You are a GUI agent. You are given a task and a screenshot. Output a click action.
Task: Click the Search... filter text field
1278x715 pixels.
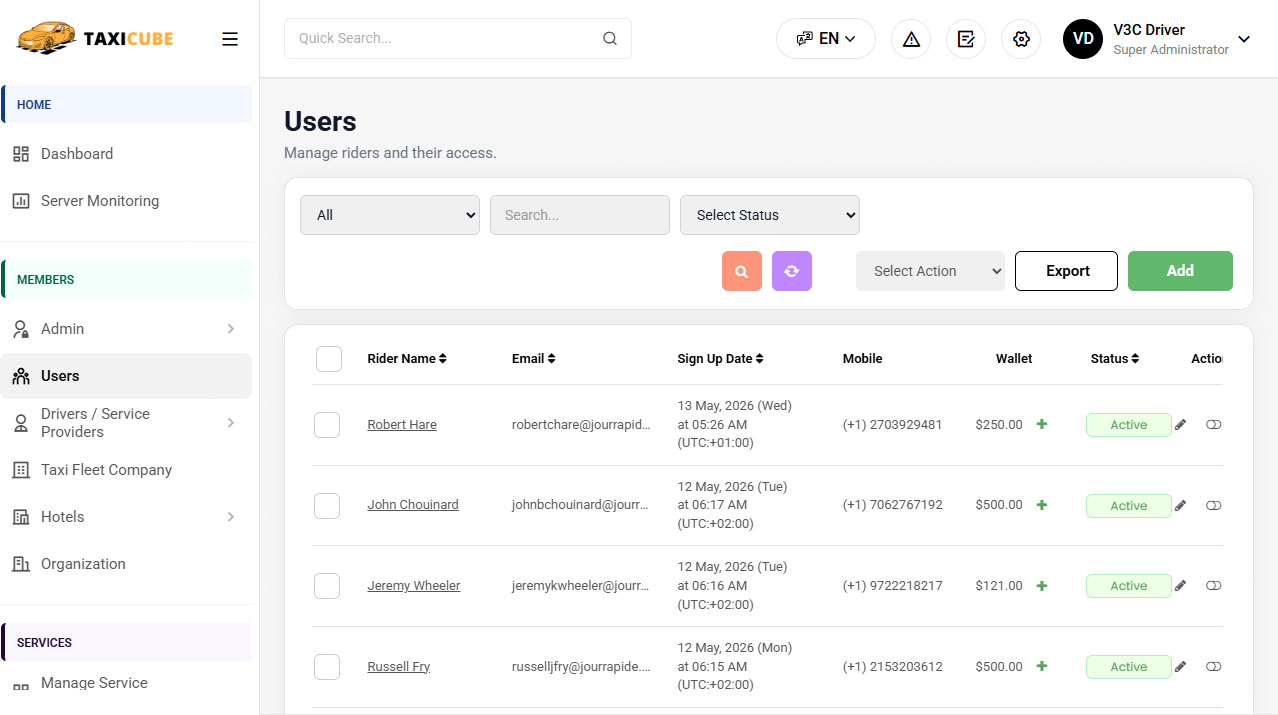click(x=580, y=215)
